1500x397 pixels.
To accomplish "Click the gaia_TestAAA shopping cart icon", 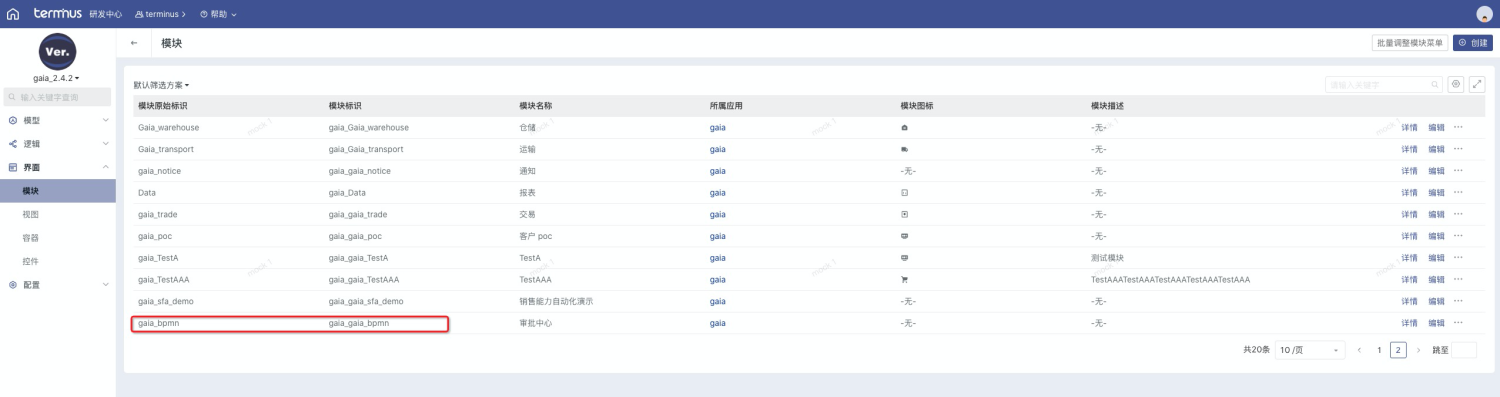I will tap(904, 279).
